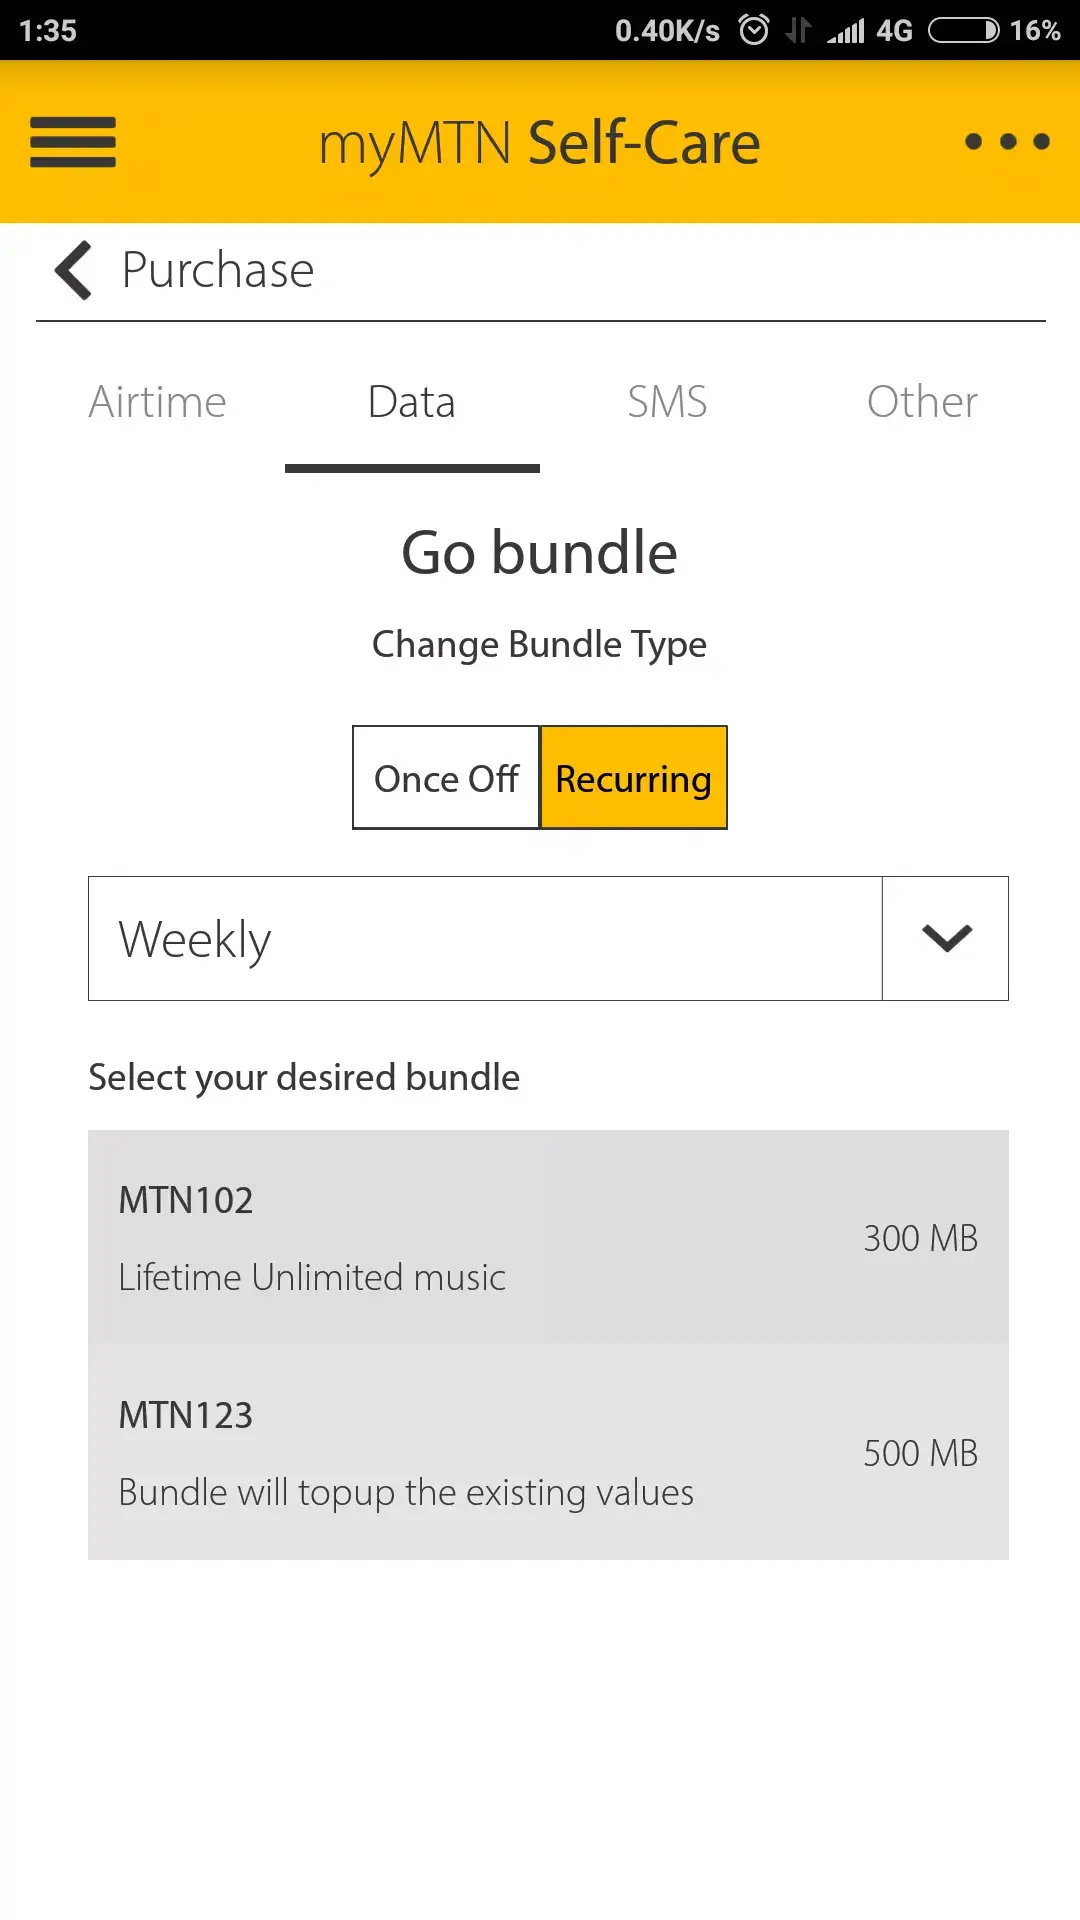Tap the Purchase header label
This screenshot has height=1920, width=1080.
[x=218, y=270]
